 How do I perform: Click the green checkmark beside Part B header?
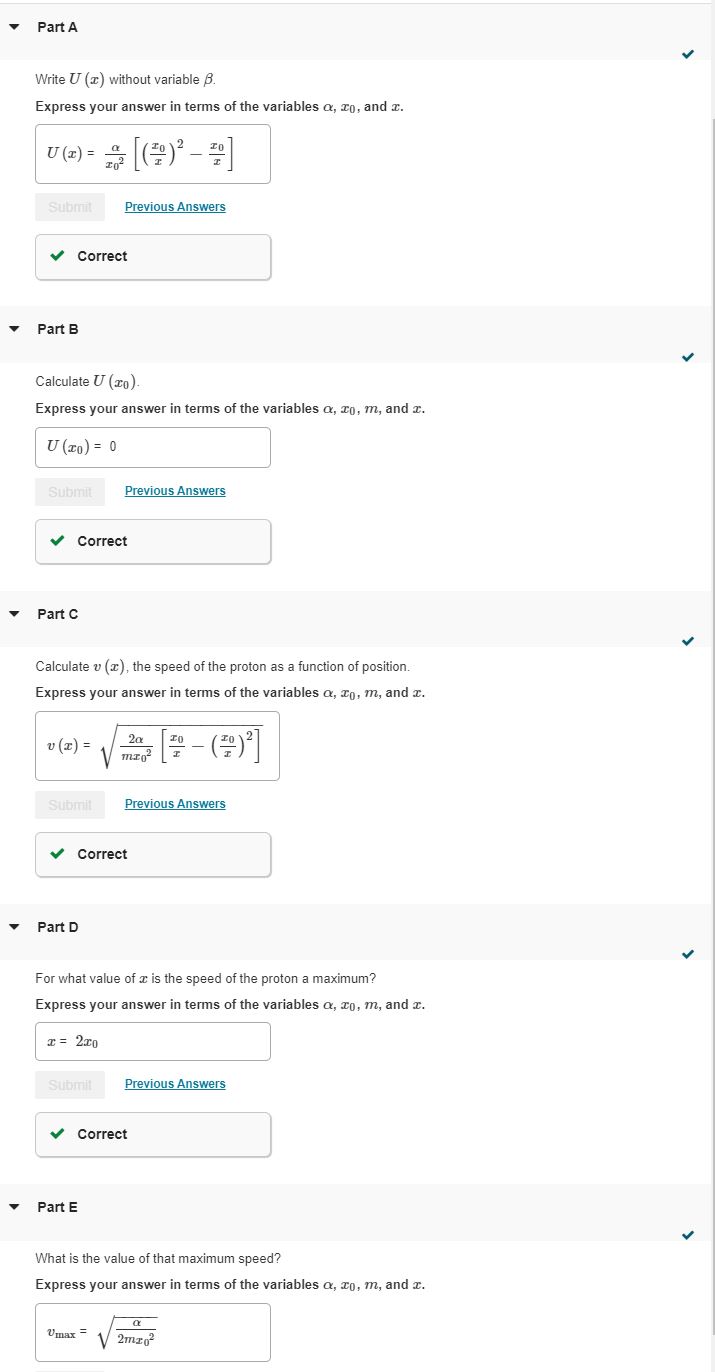pyautogui.click(x=687, y=355)
